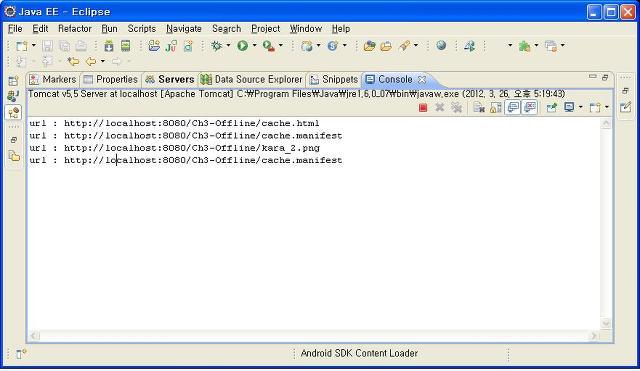The width and height of the screenshot is (640, 371).
Task: Click the Save All icon
Action: [x=64, y=46]
